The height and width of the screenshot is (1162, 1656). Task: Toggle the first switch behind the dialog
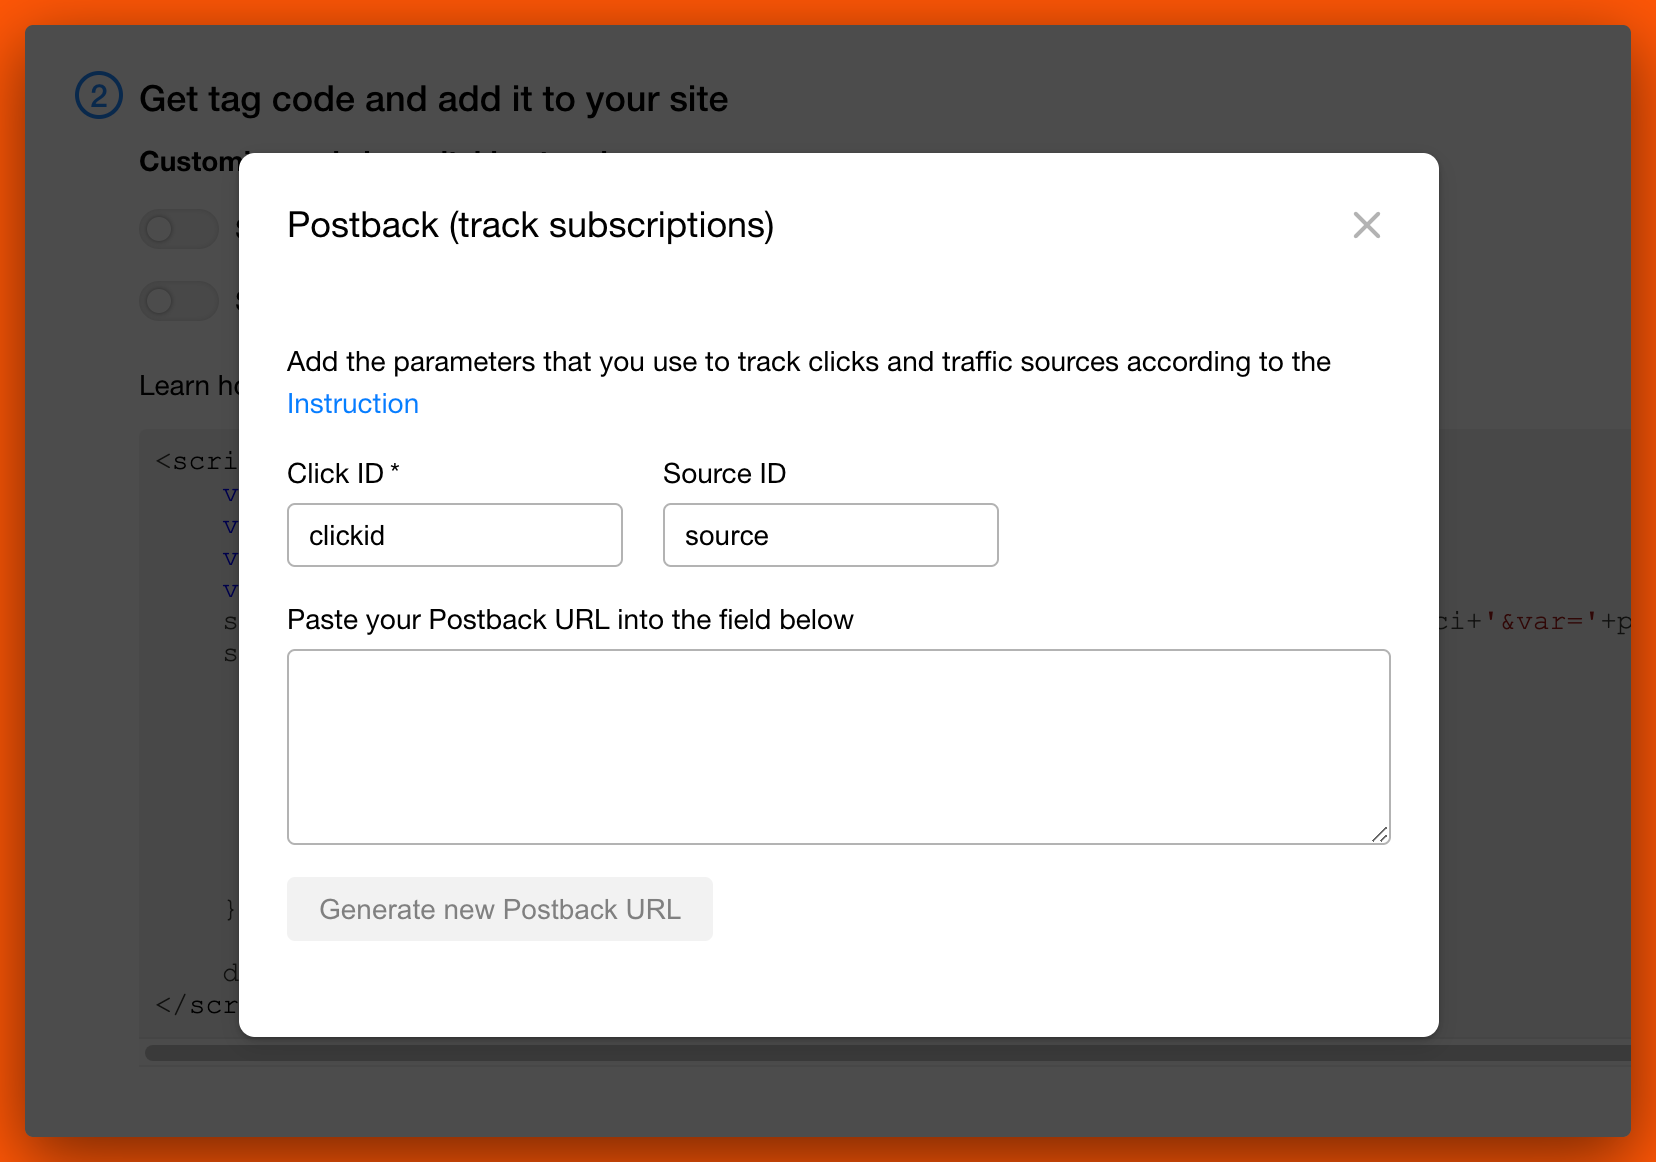(x=179, y=229)
